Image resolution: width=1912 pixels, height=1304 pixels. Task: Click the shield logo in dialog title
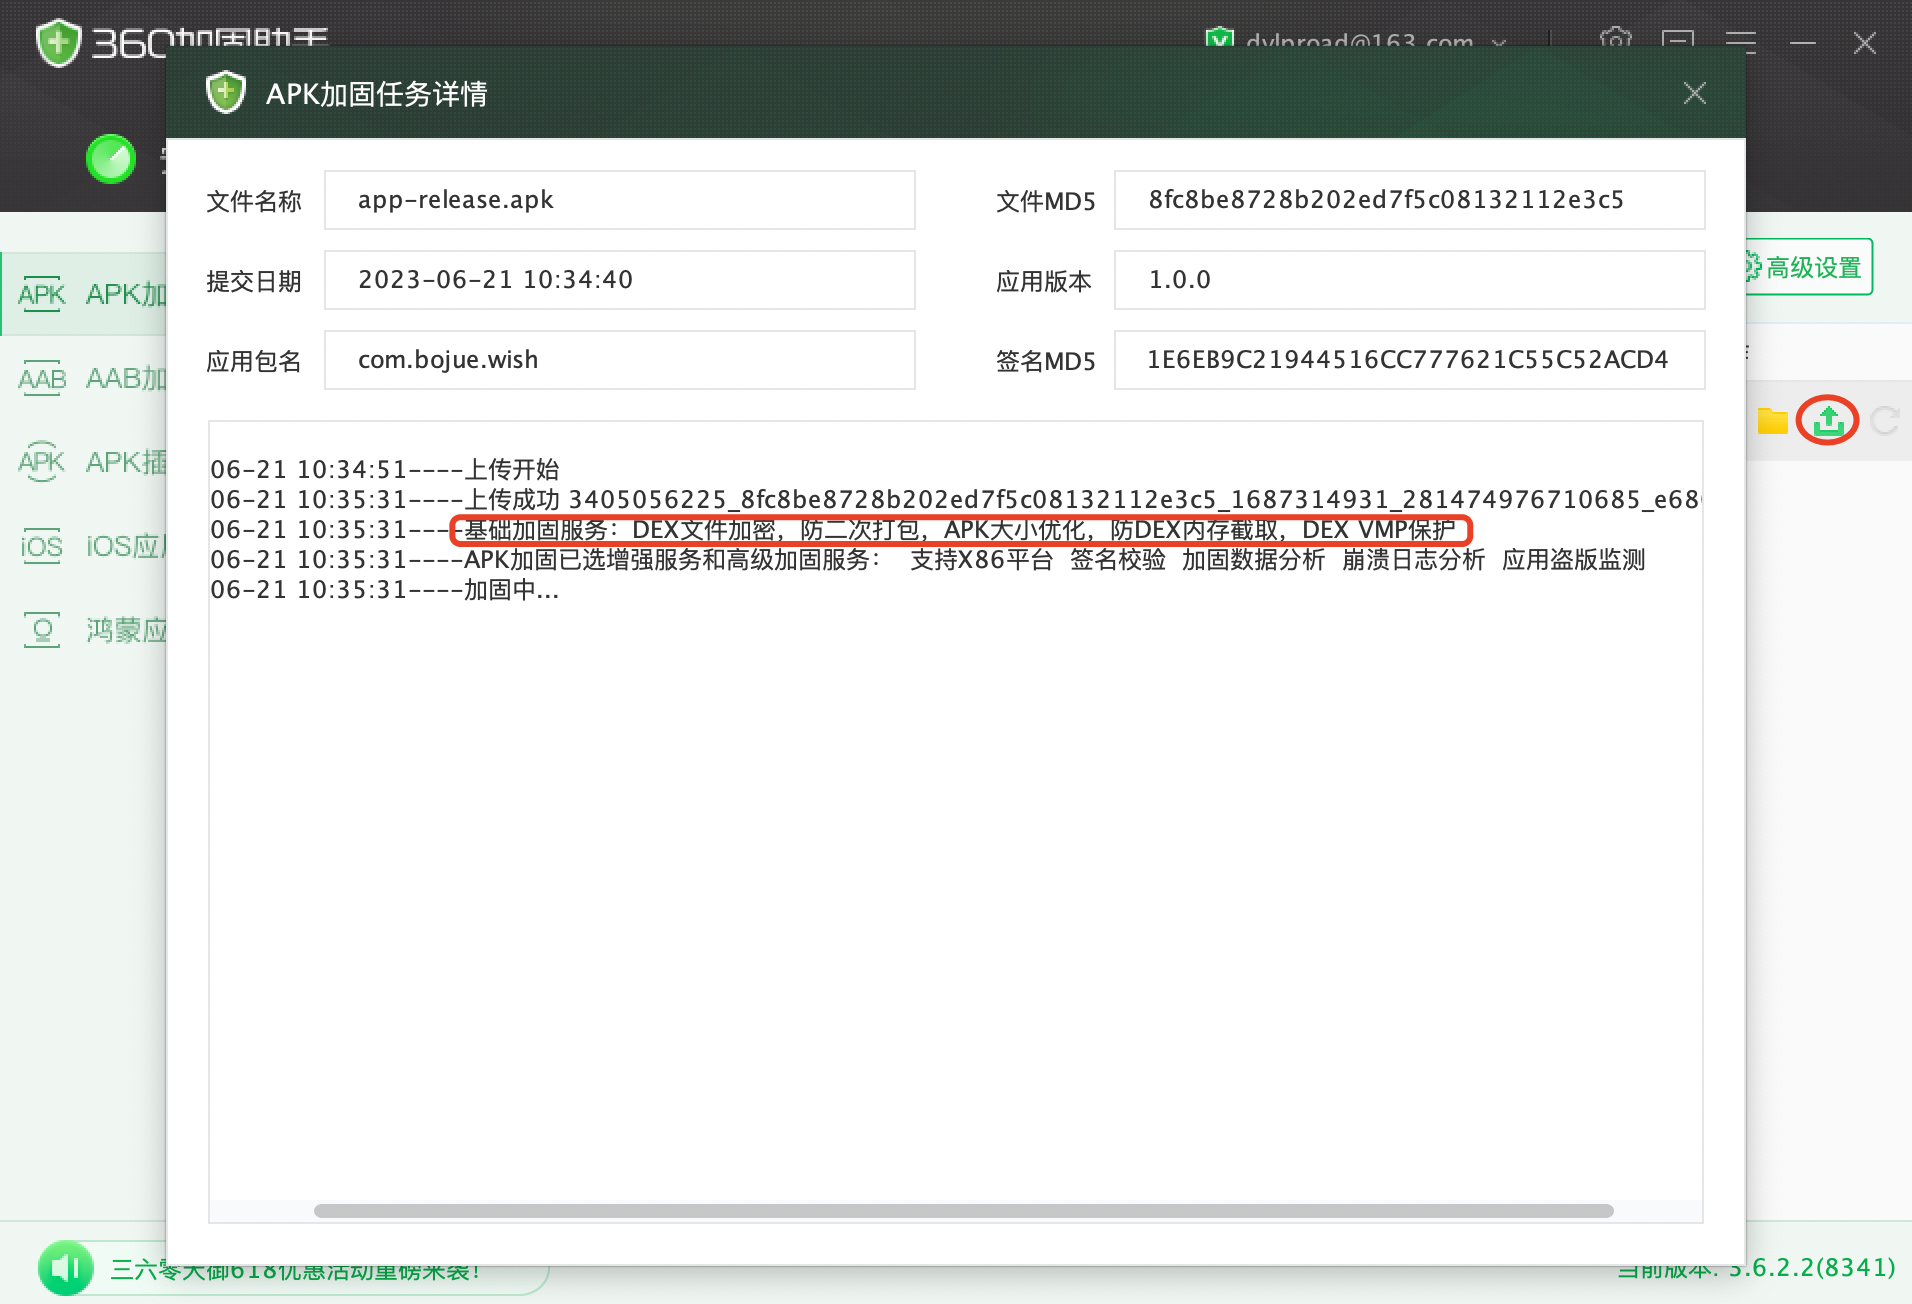[226, 92]
